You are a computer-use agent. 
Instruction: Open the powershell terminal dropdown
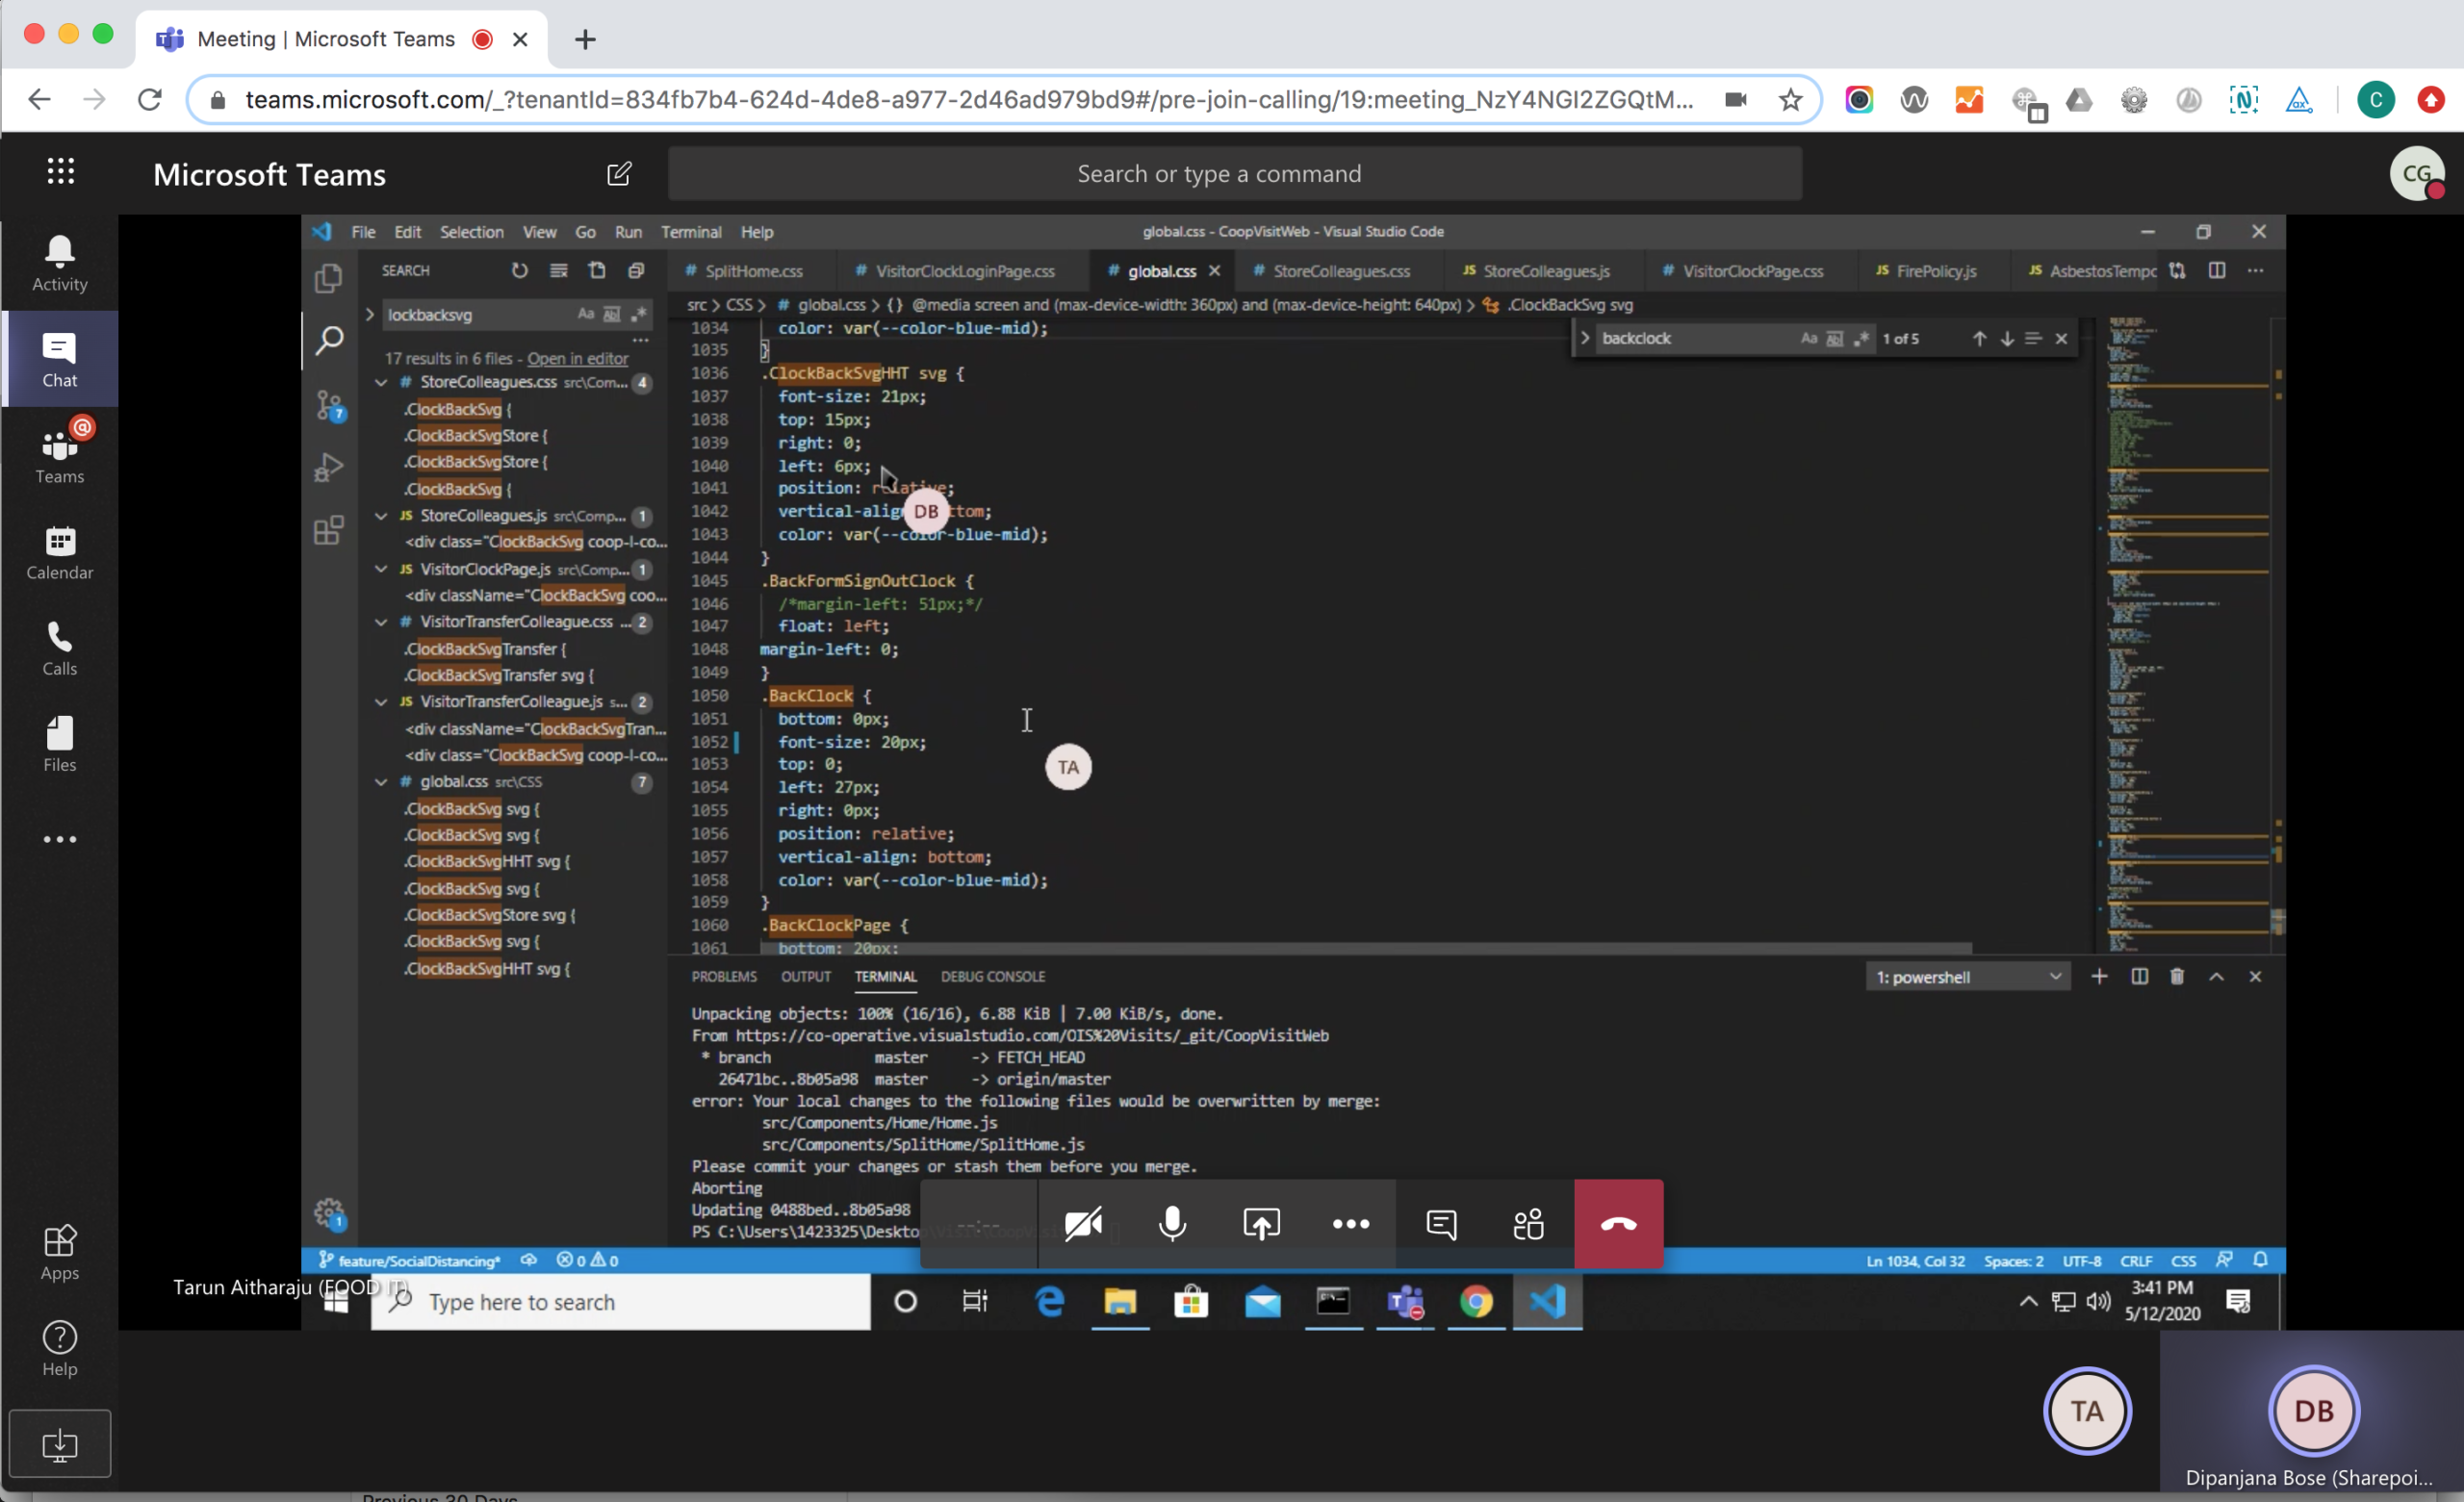pyautogui.click(x=1965, y=977)
